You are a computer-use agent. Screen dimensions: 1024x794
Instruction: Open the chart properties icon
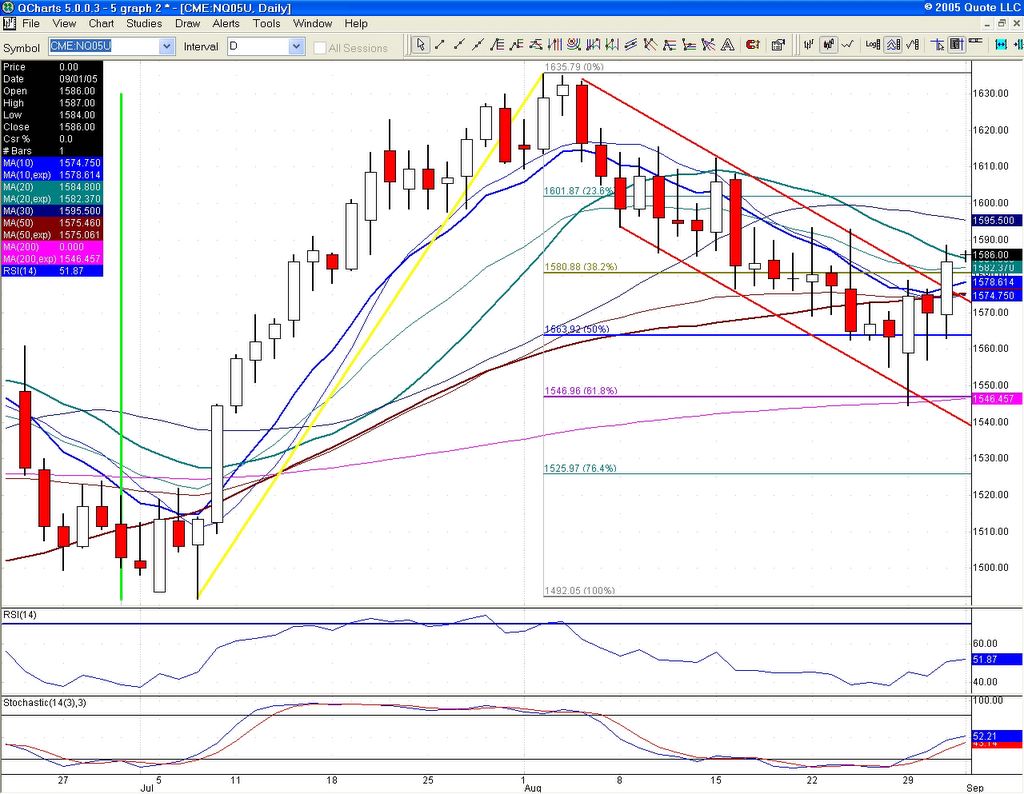click(x=778, y=44)
